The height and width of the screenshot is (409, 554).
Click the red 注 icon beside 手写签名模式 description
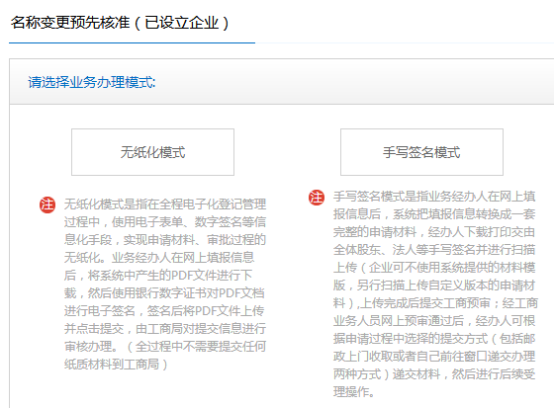tap(316, 197)
